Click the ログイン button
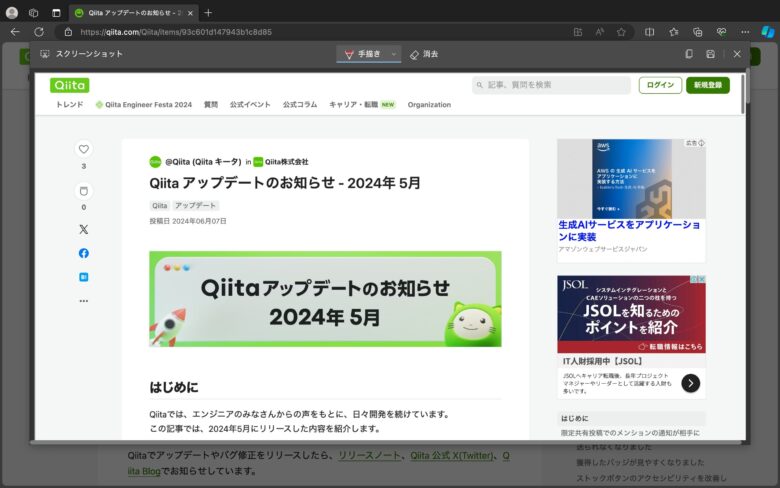The width and height of the screenshot is (780, 488). [660, 85]
